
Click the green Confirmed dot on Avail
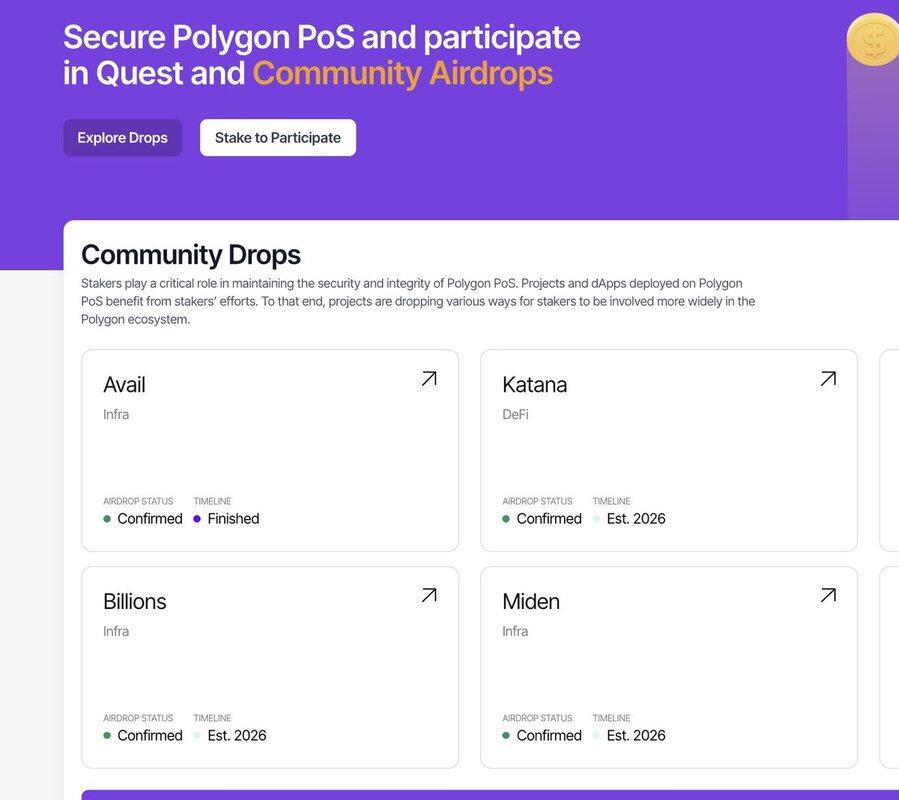point(107,519)
